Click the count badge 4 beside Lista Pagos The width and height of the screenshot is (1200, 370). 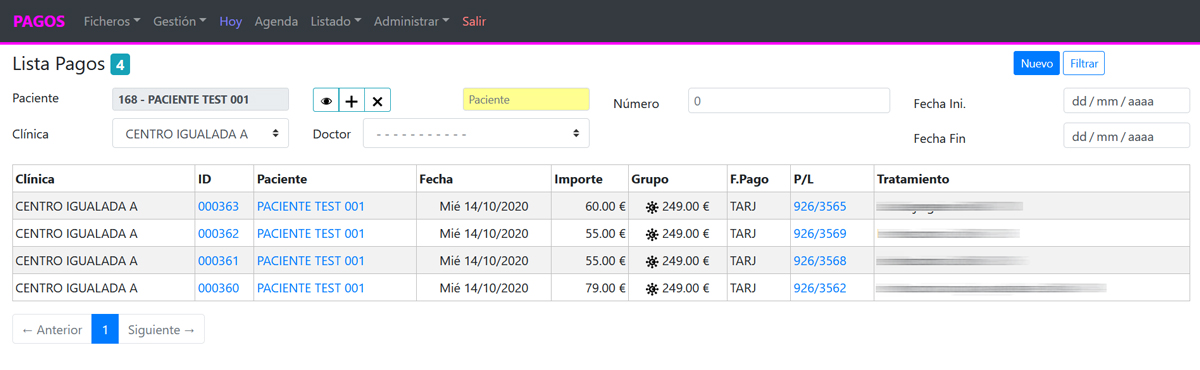120,65
